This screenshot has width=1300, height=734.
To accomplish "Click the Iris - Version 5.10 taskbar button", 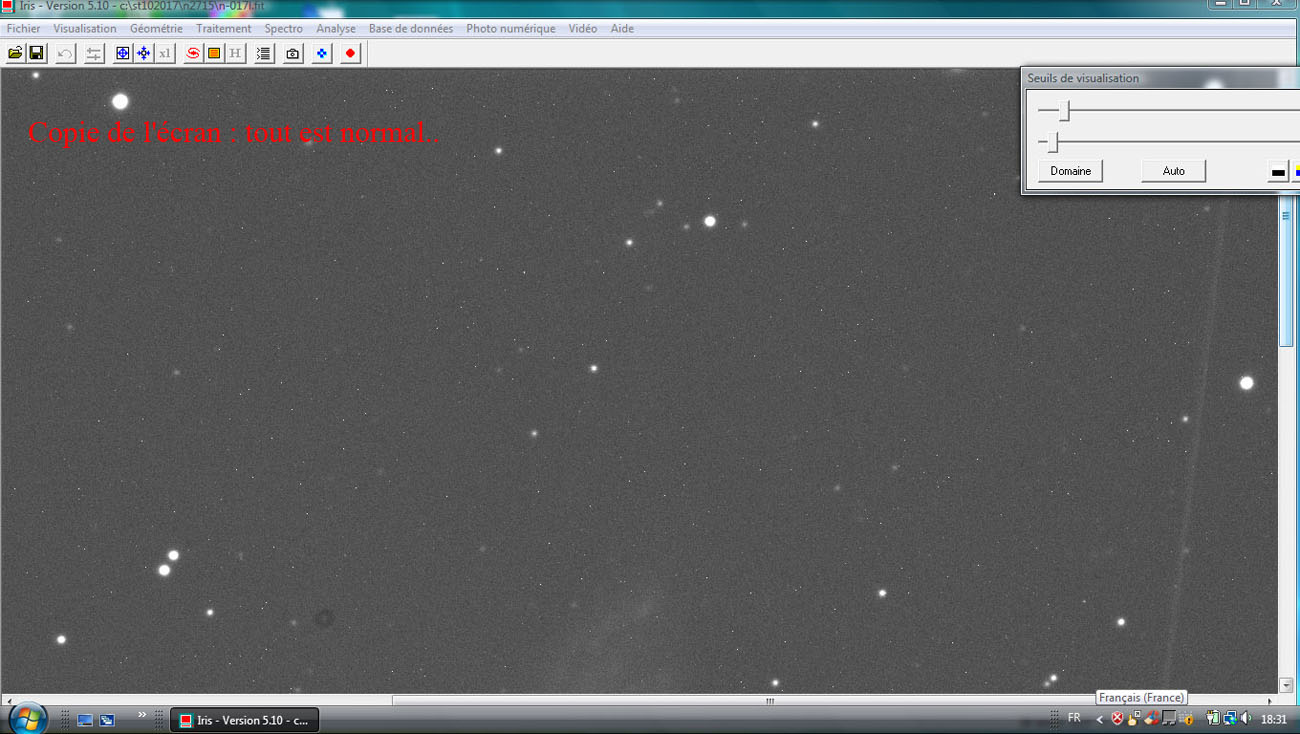I will [245, 720].
